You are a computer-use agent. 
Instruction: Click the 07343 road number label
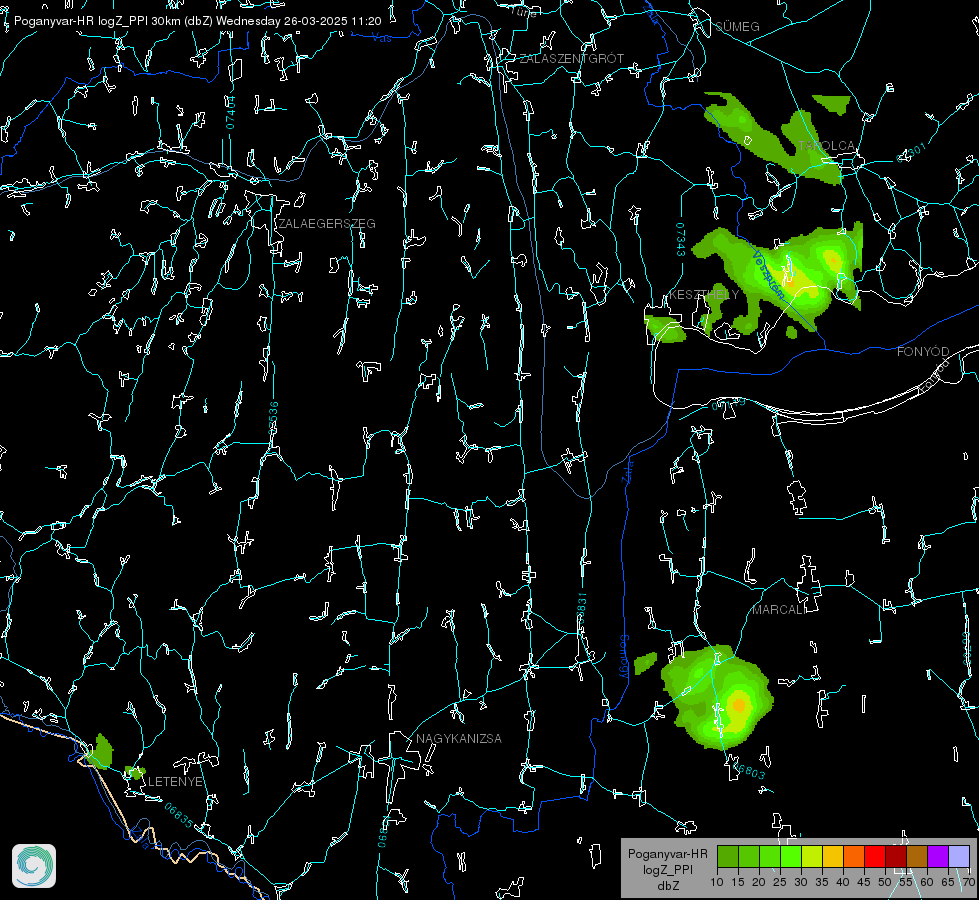(x=681, y=240)
